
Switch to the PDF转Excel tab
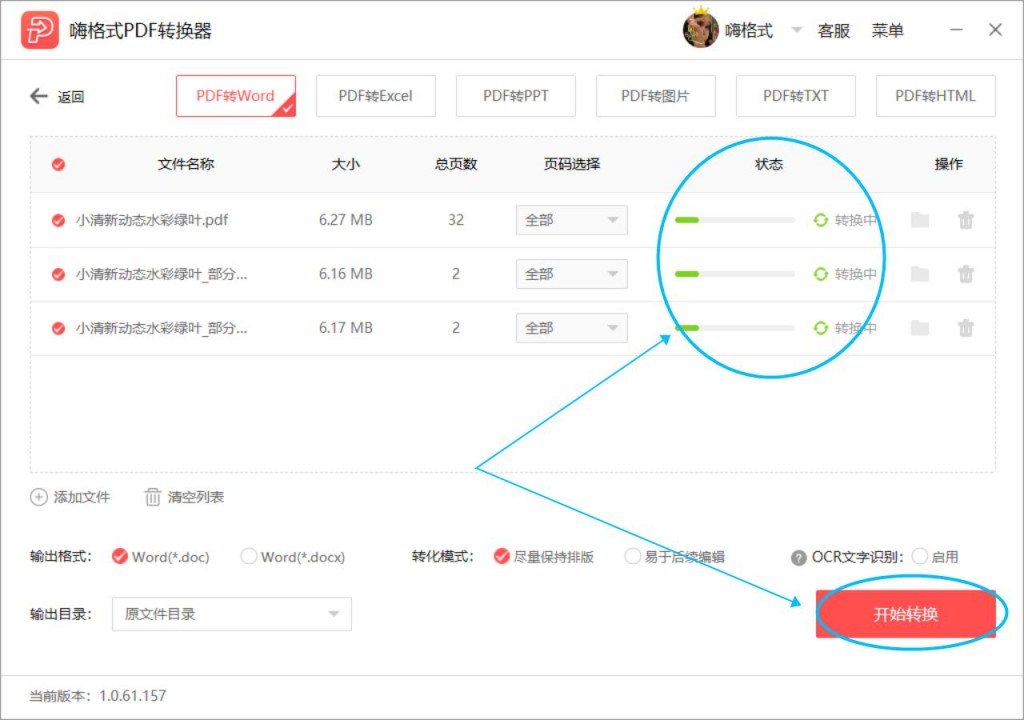point(376,96)
